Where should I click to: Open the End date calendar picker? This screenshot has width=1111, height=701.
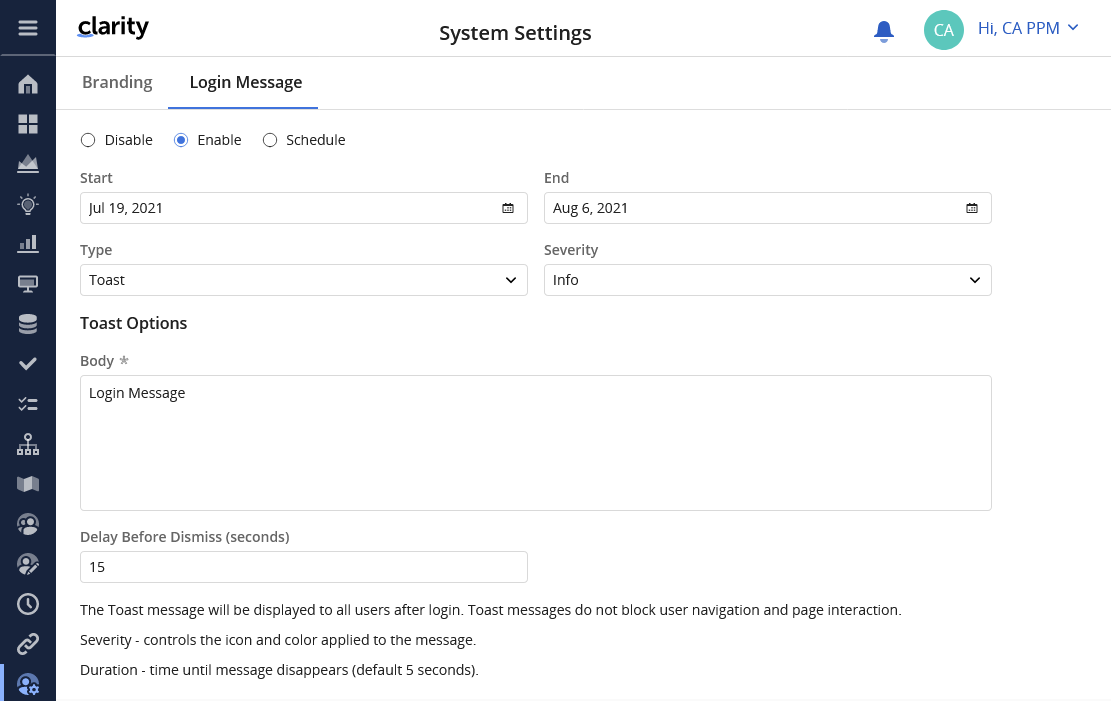coord(972,208)
